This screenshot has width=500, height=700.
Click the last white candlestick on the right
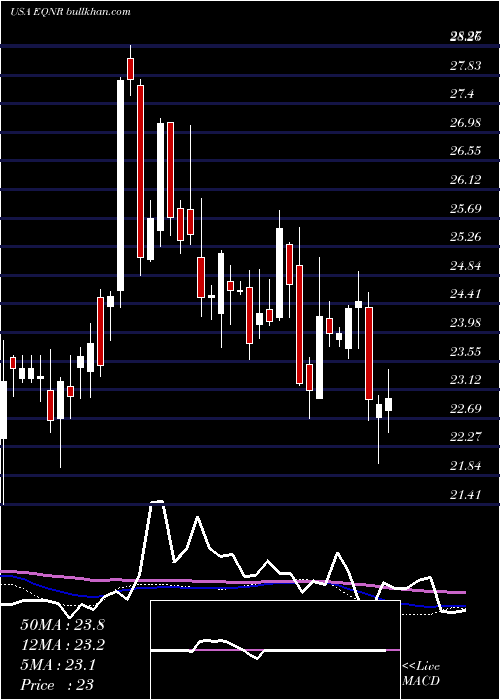click(388, 404)
